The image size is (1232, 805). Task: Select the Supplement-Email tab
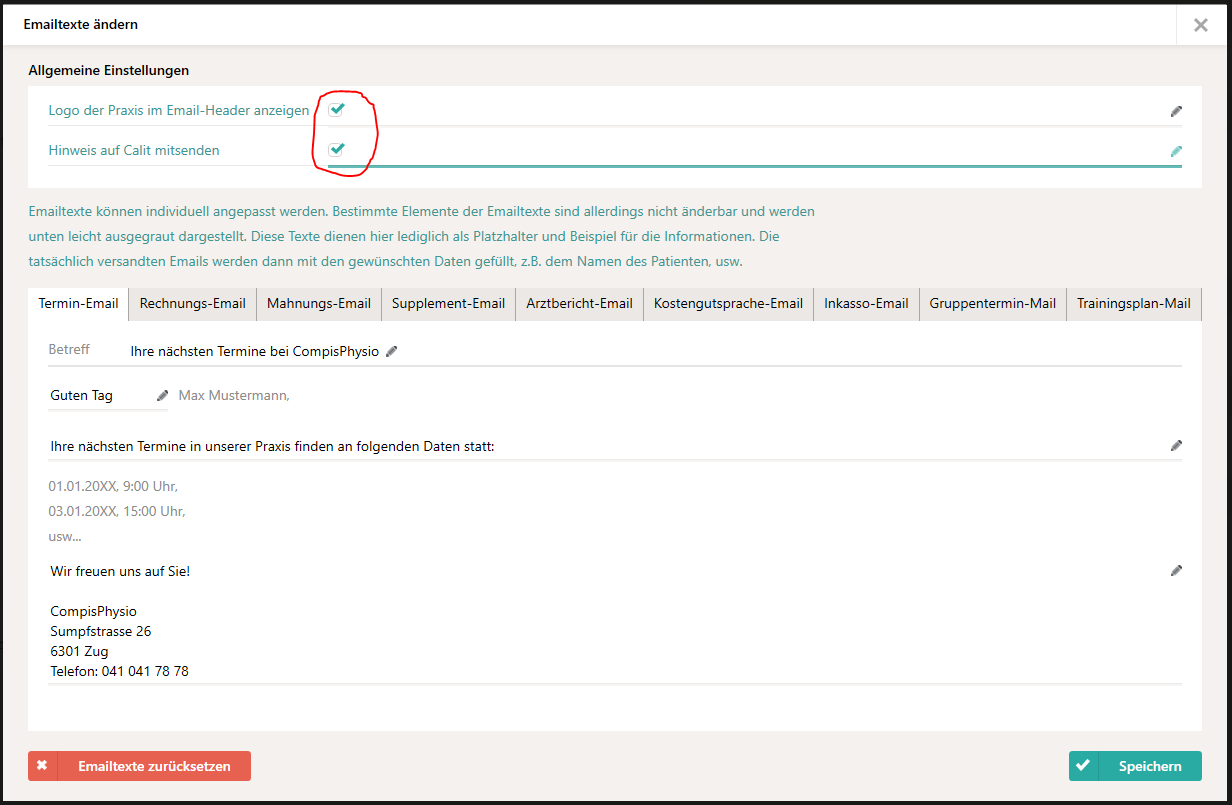pos(448,304)
